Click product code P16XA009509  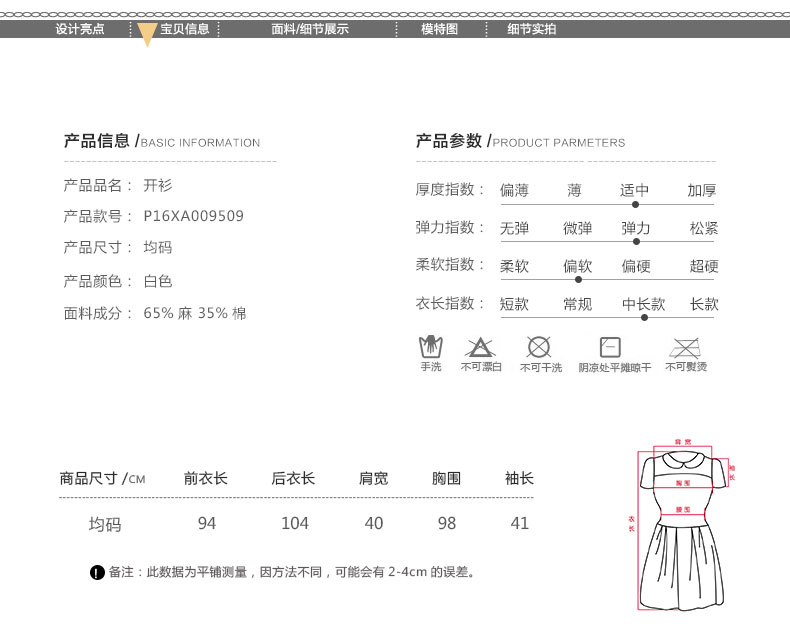(x=194, y=216)
